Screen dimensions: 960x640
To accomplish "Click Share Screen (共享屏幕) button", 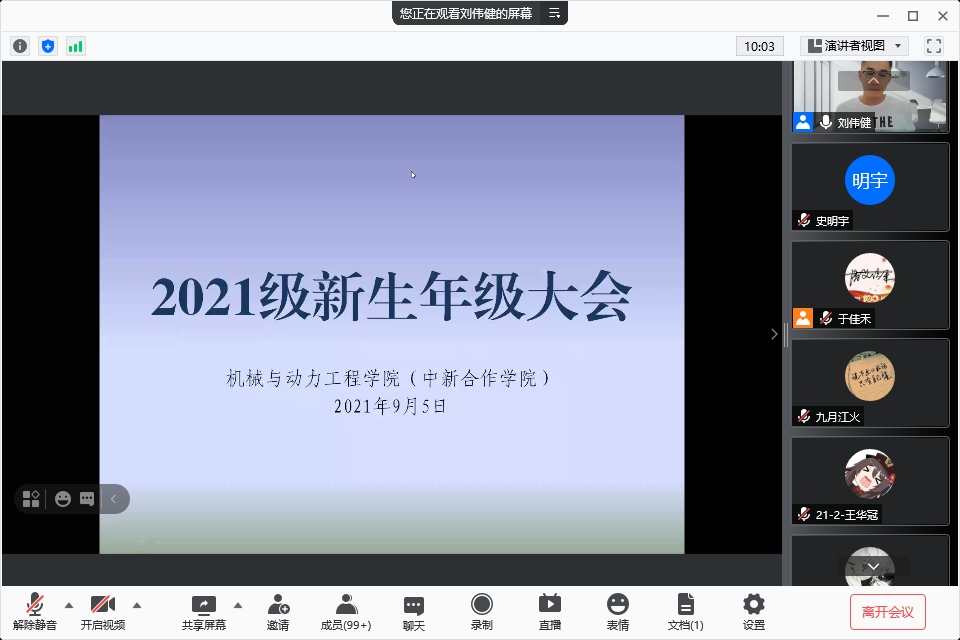I will tap(204, 611).
